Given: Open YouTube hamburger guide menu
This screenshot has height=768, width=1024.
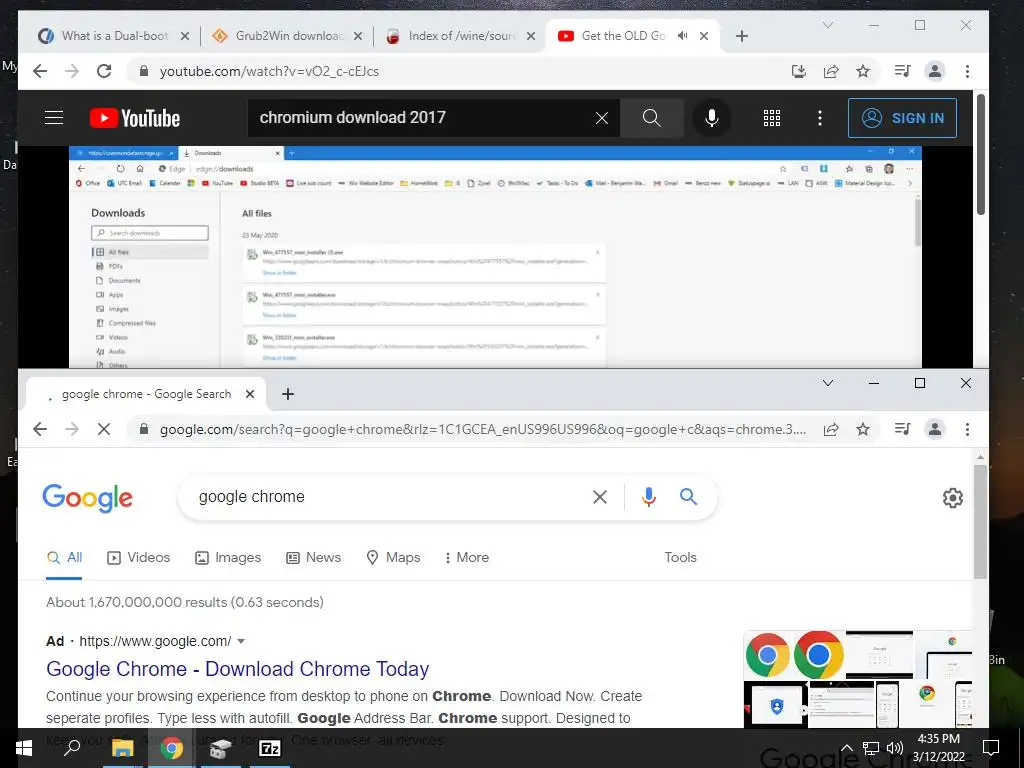Looking at the screenshot, I should (54, 118).
